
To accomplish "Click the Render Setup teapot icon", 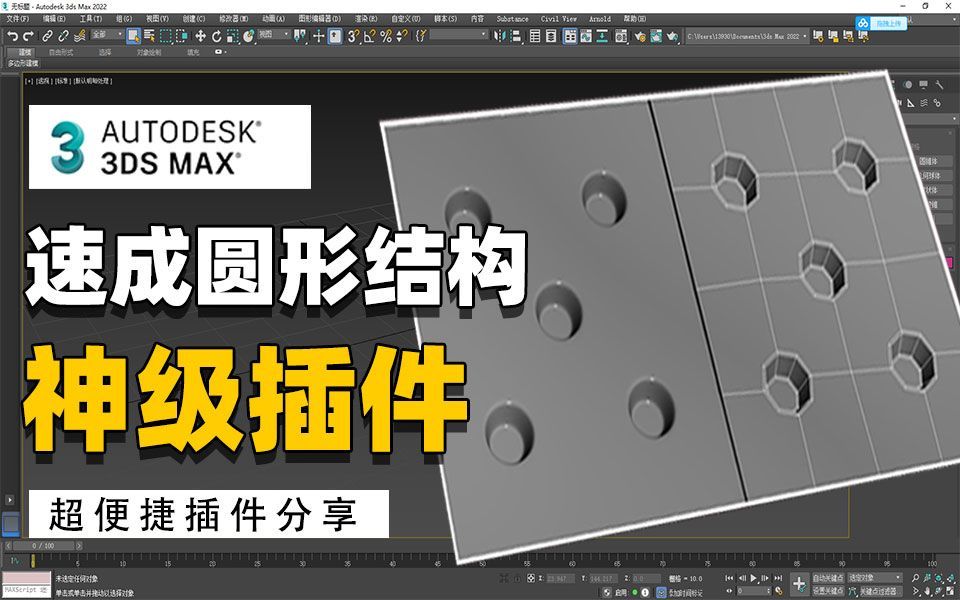I will pos(637,37).
